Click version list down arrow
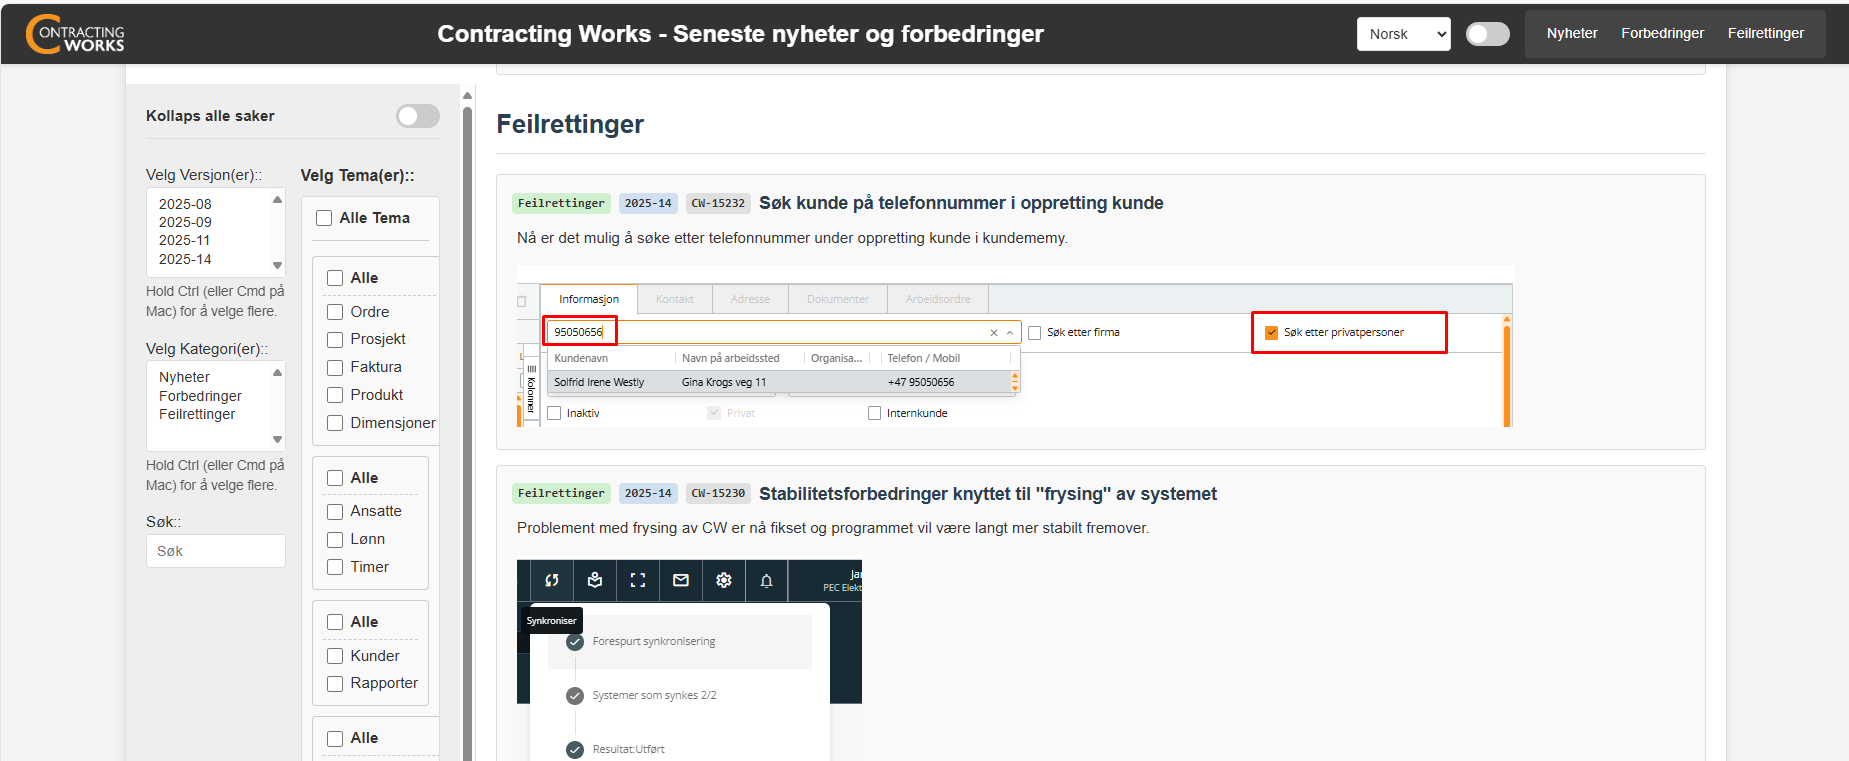 pyautogui.click(x=278, y=266)
